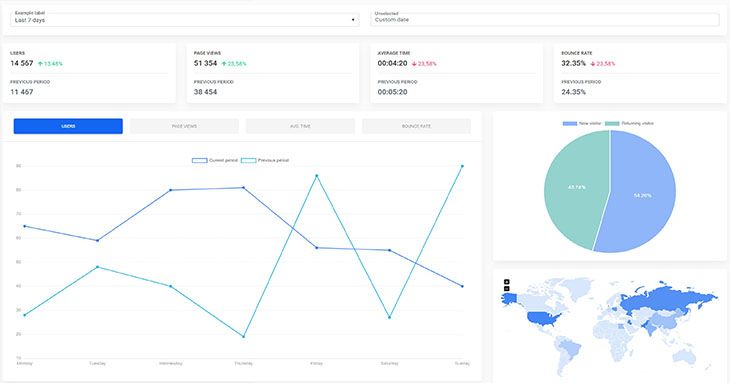The image size is (730, 383).
Task: Click the Saturday point on Previous period line
Action: tap(389, 317)
